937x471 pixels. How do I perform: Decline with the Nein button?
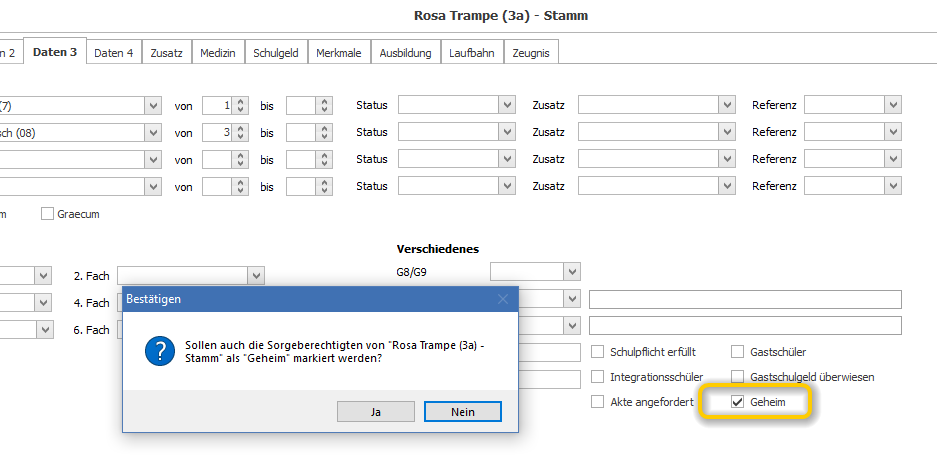tap(463, 411)
